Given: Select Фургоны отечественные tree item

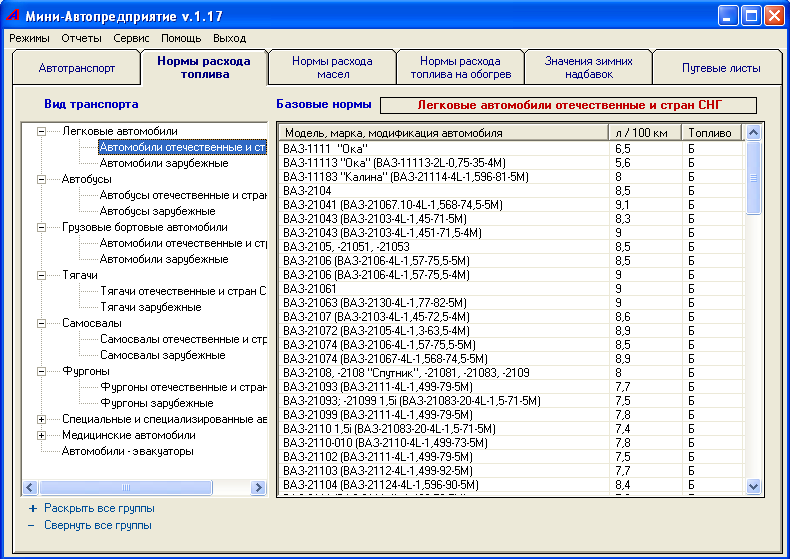Looking at the screenshot, I should tap(183, 387).
